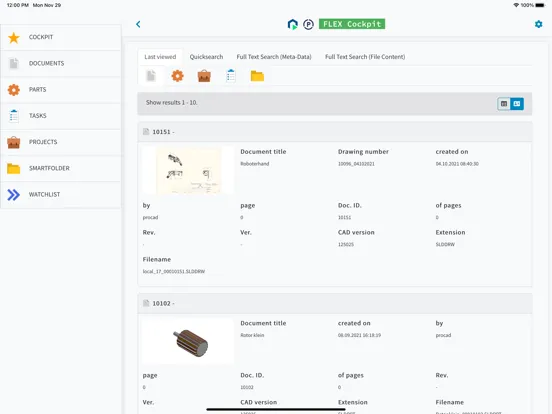
Task: Go back with the left chevron arrow
Action: click(x=138, y=24)
